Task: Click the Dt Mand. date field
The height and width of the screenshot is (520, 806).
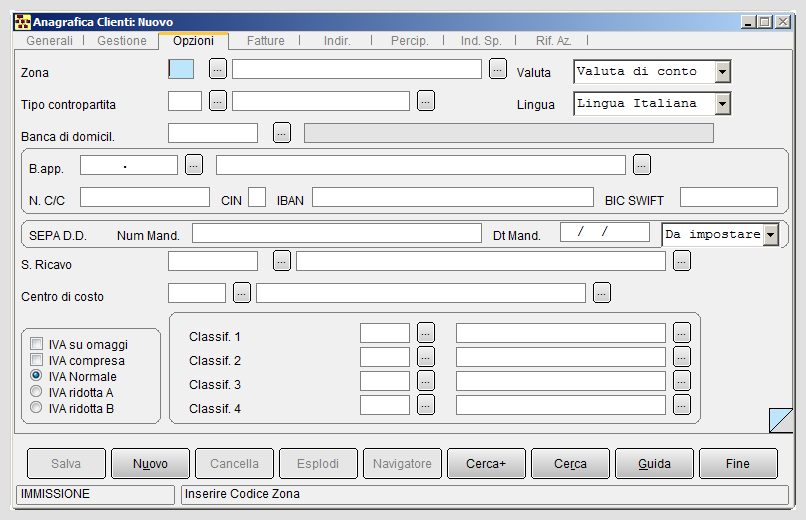Action: tap(604, 232)
